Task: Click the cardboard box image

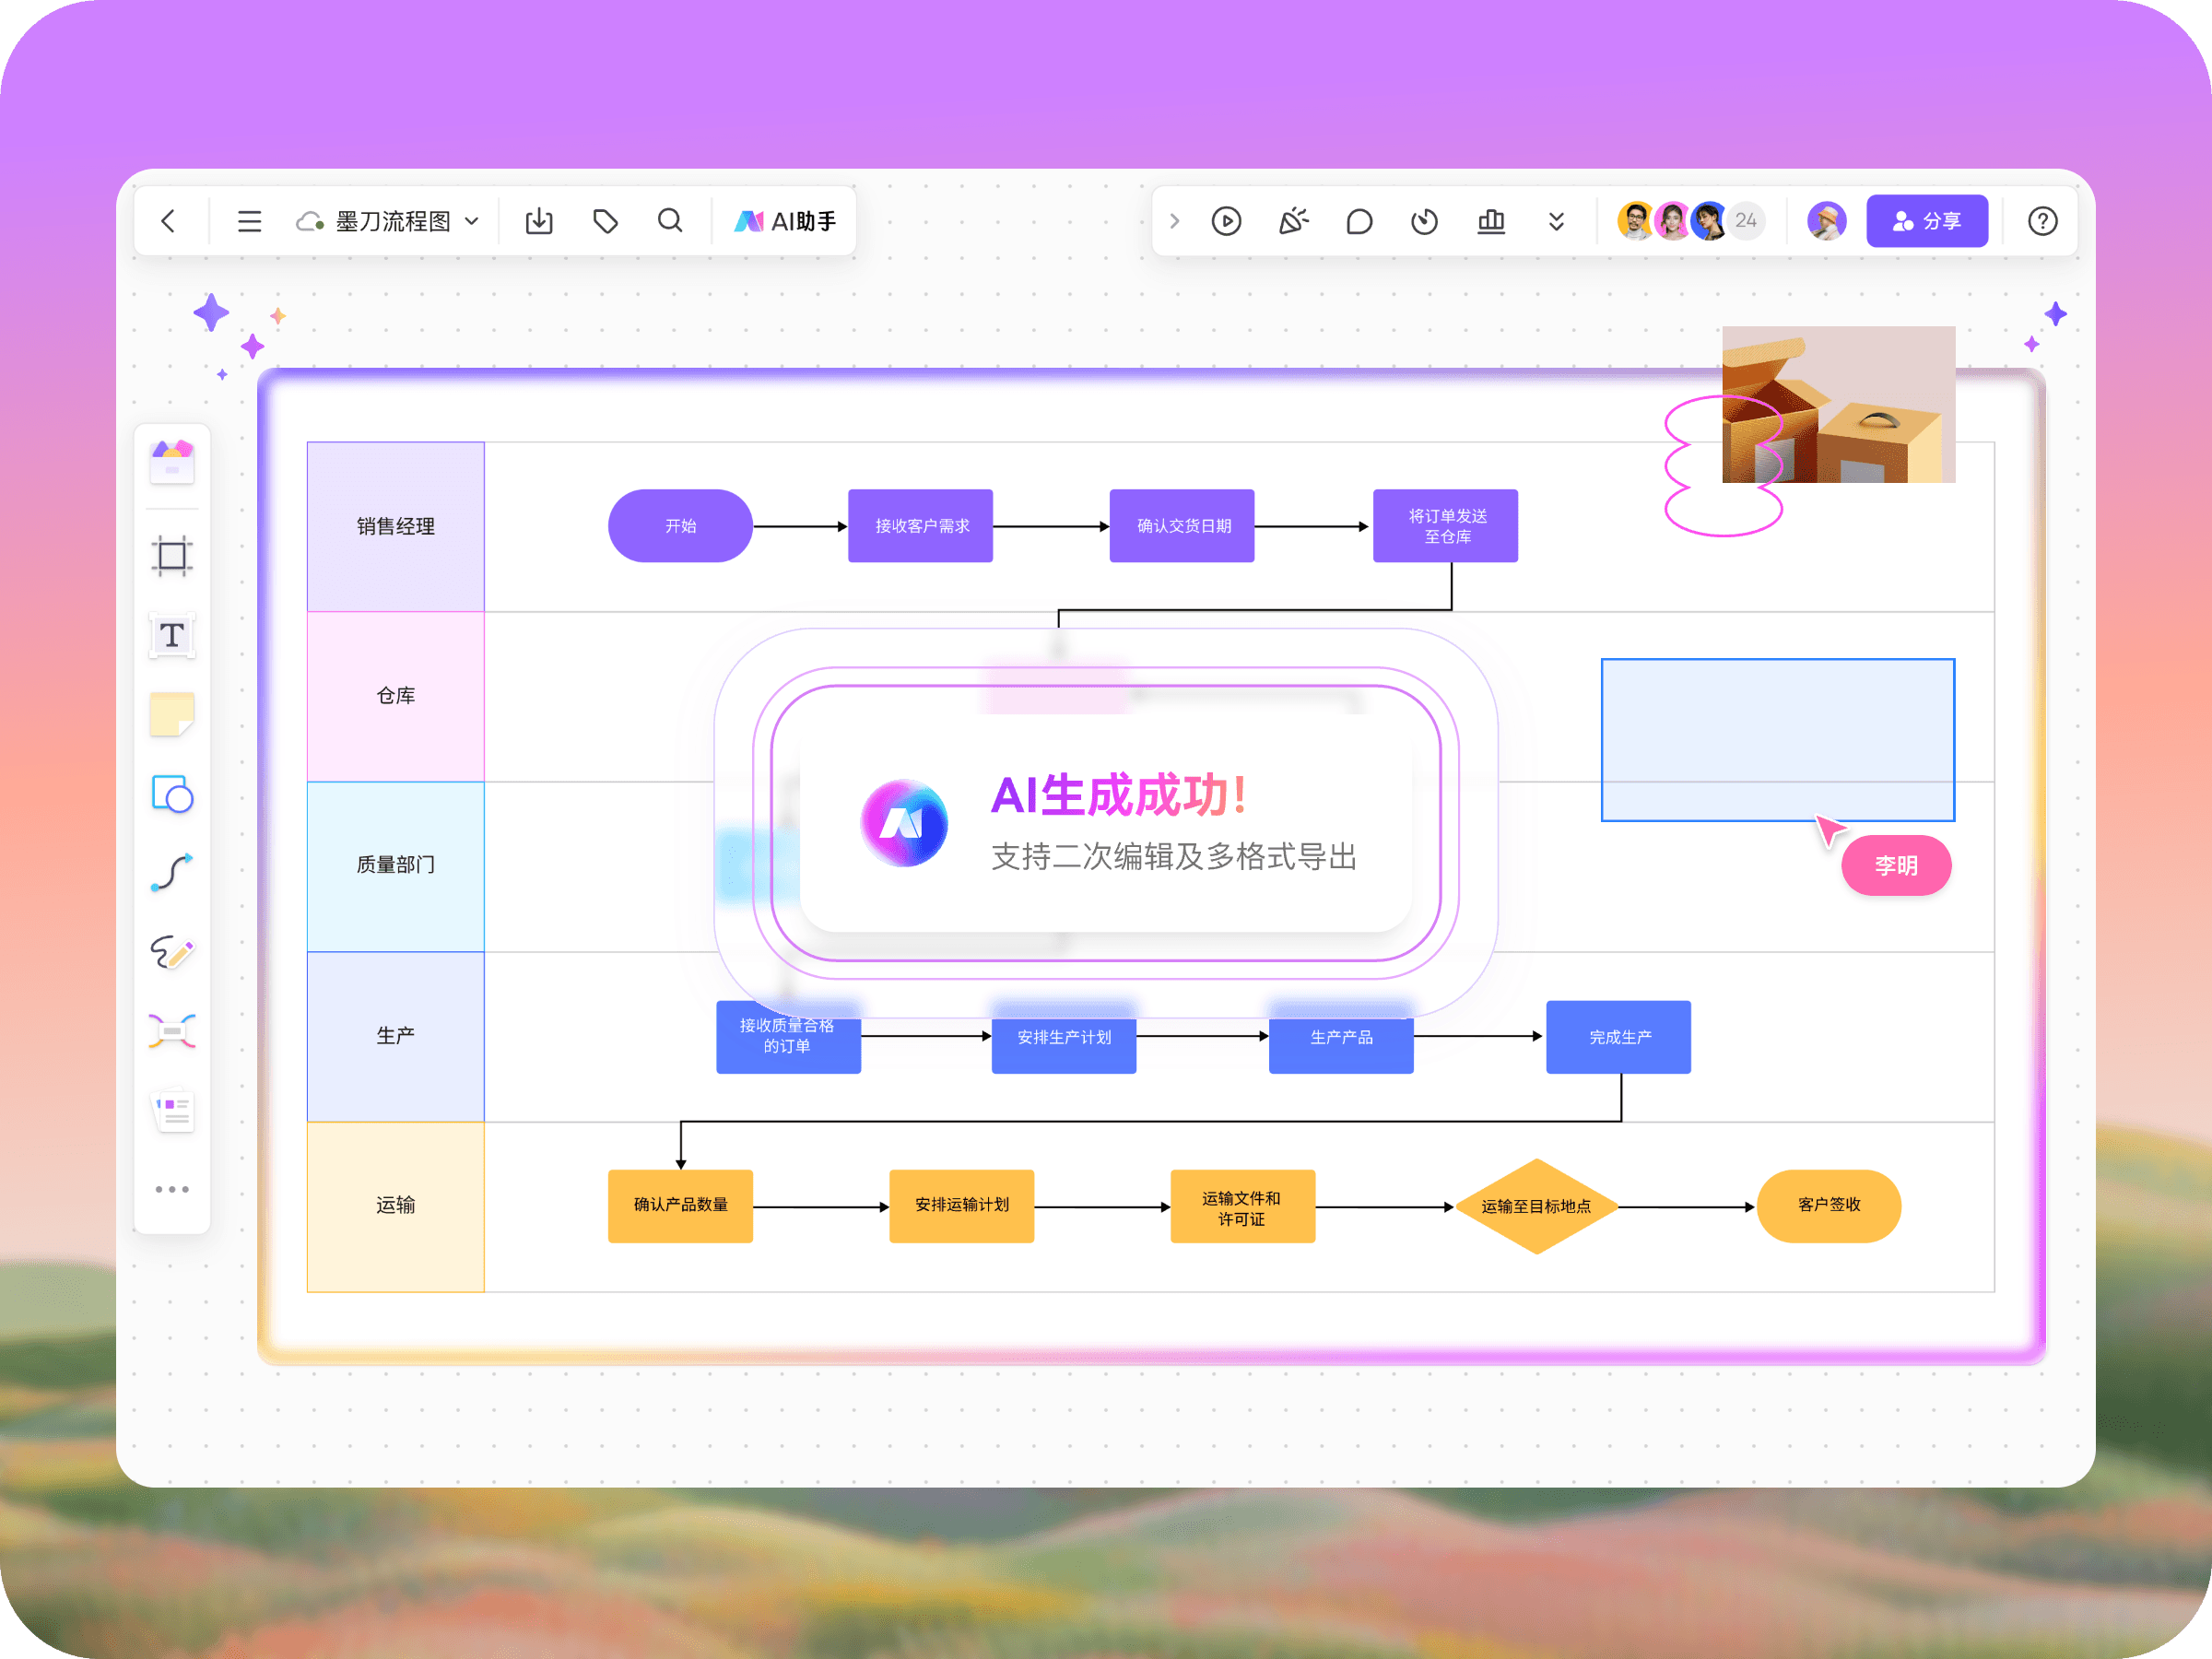Action: [1838, 404]
